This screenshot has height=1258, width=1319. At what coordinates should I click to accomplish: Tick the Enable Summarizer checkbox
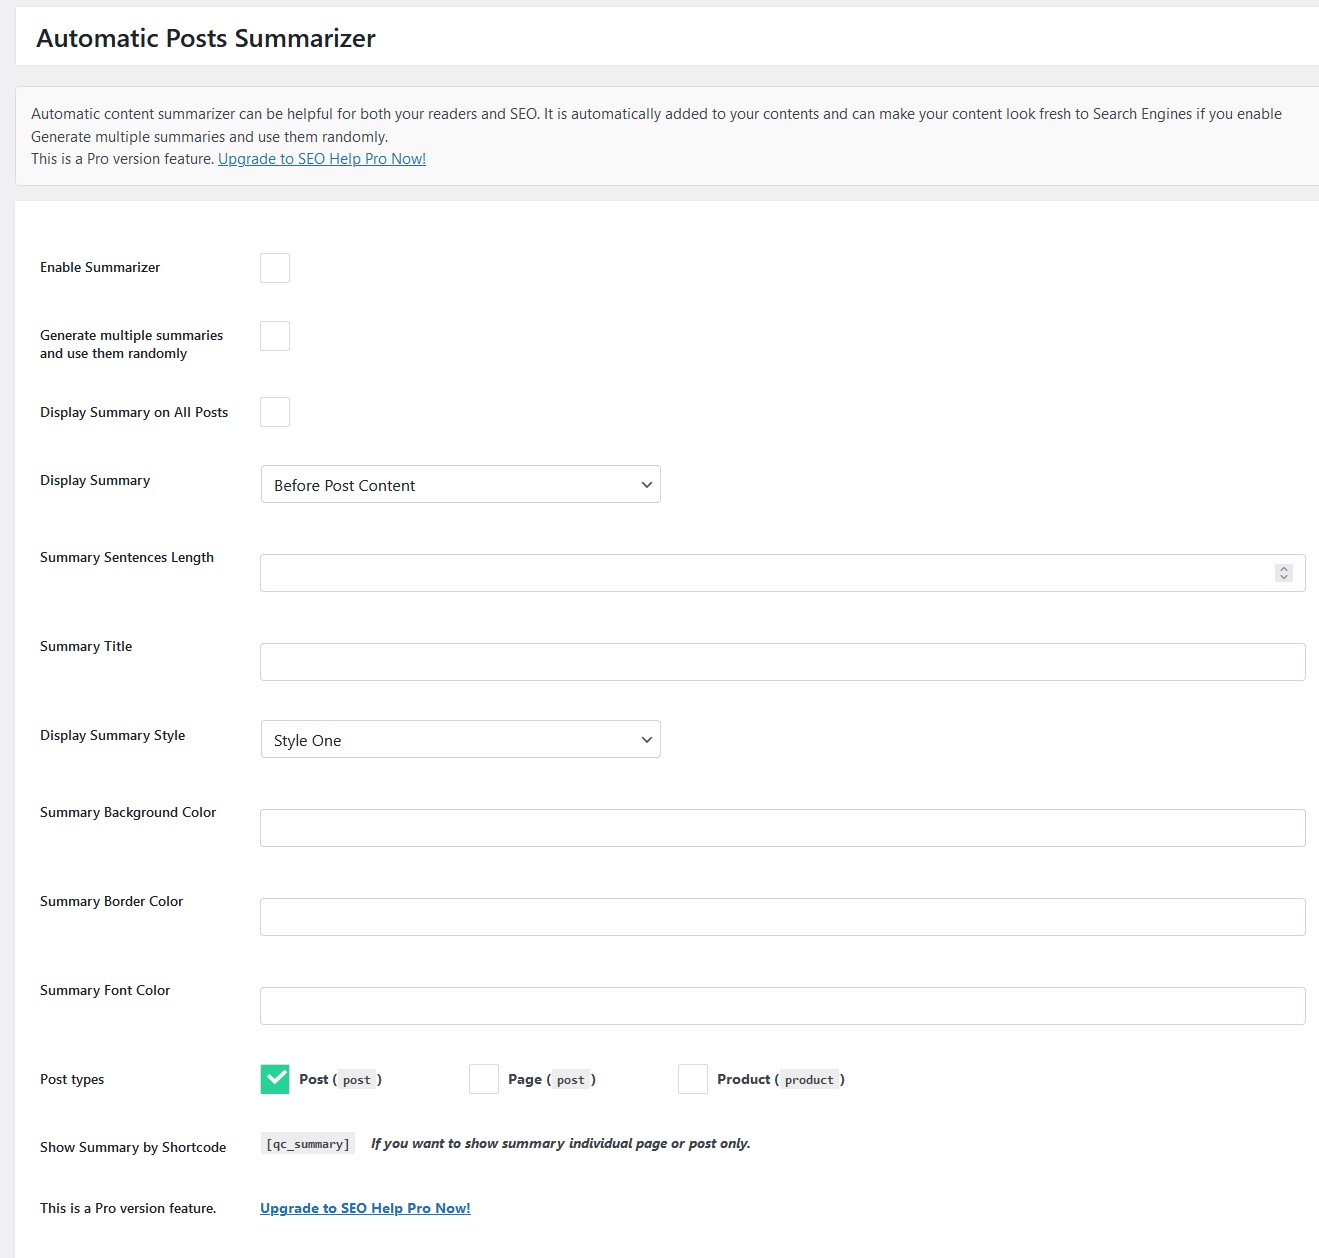pos(275,268)
